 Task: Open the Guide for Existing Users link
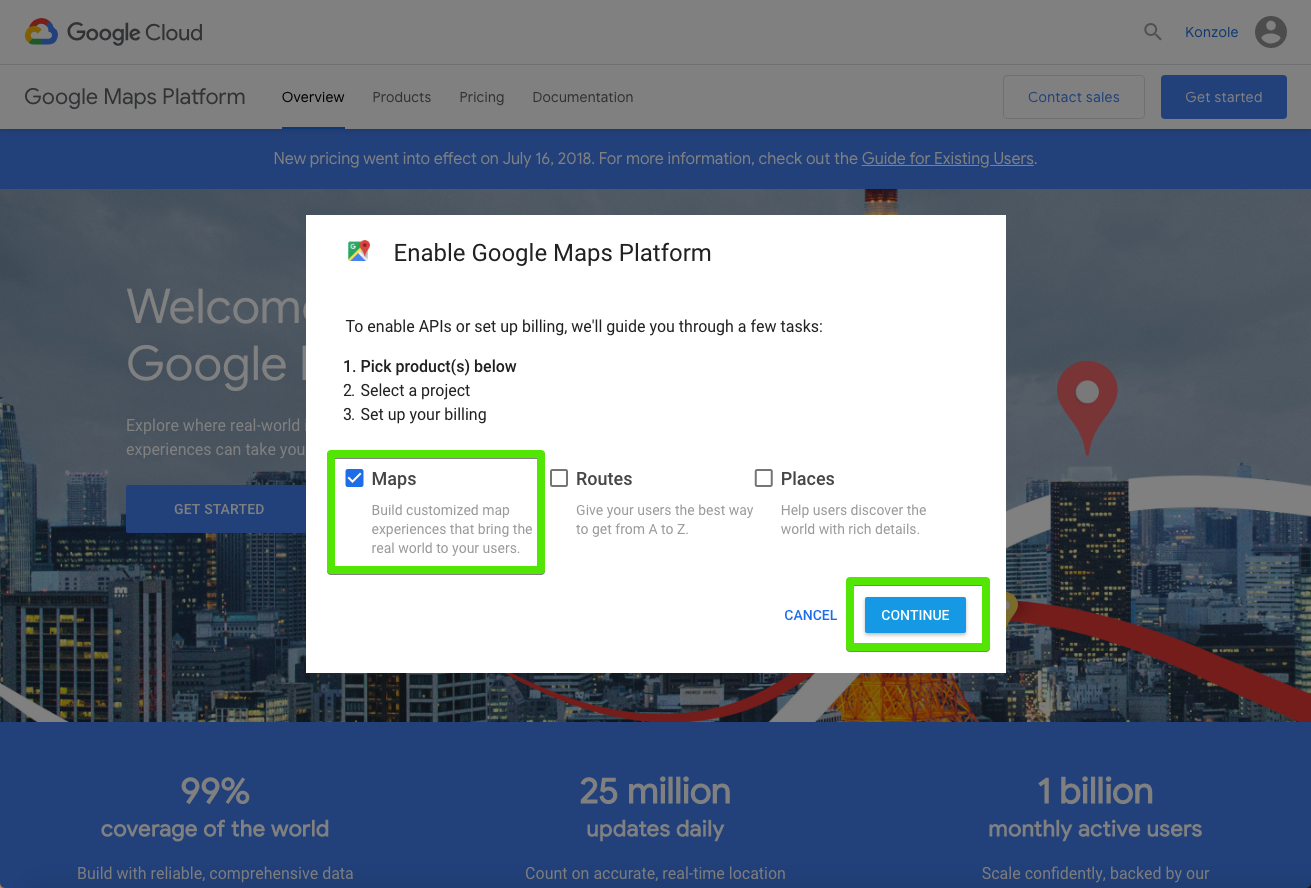point(948,158)
